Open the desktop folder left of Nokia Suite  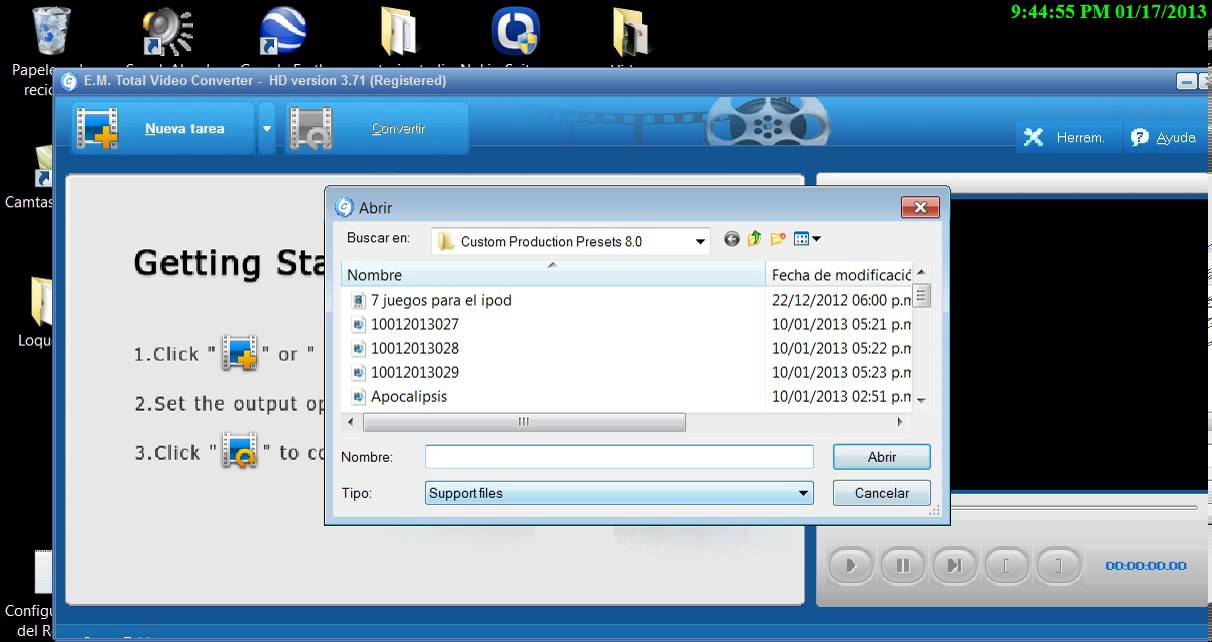tap(399, 32)
